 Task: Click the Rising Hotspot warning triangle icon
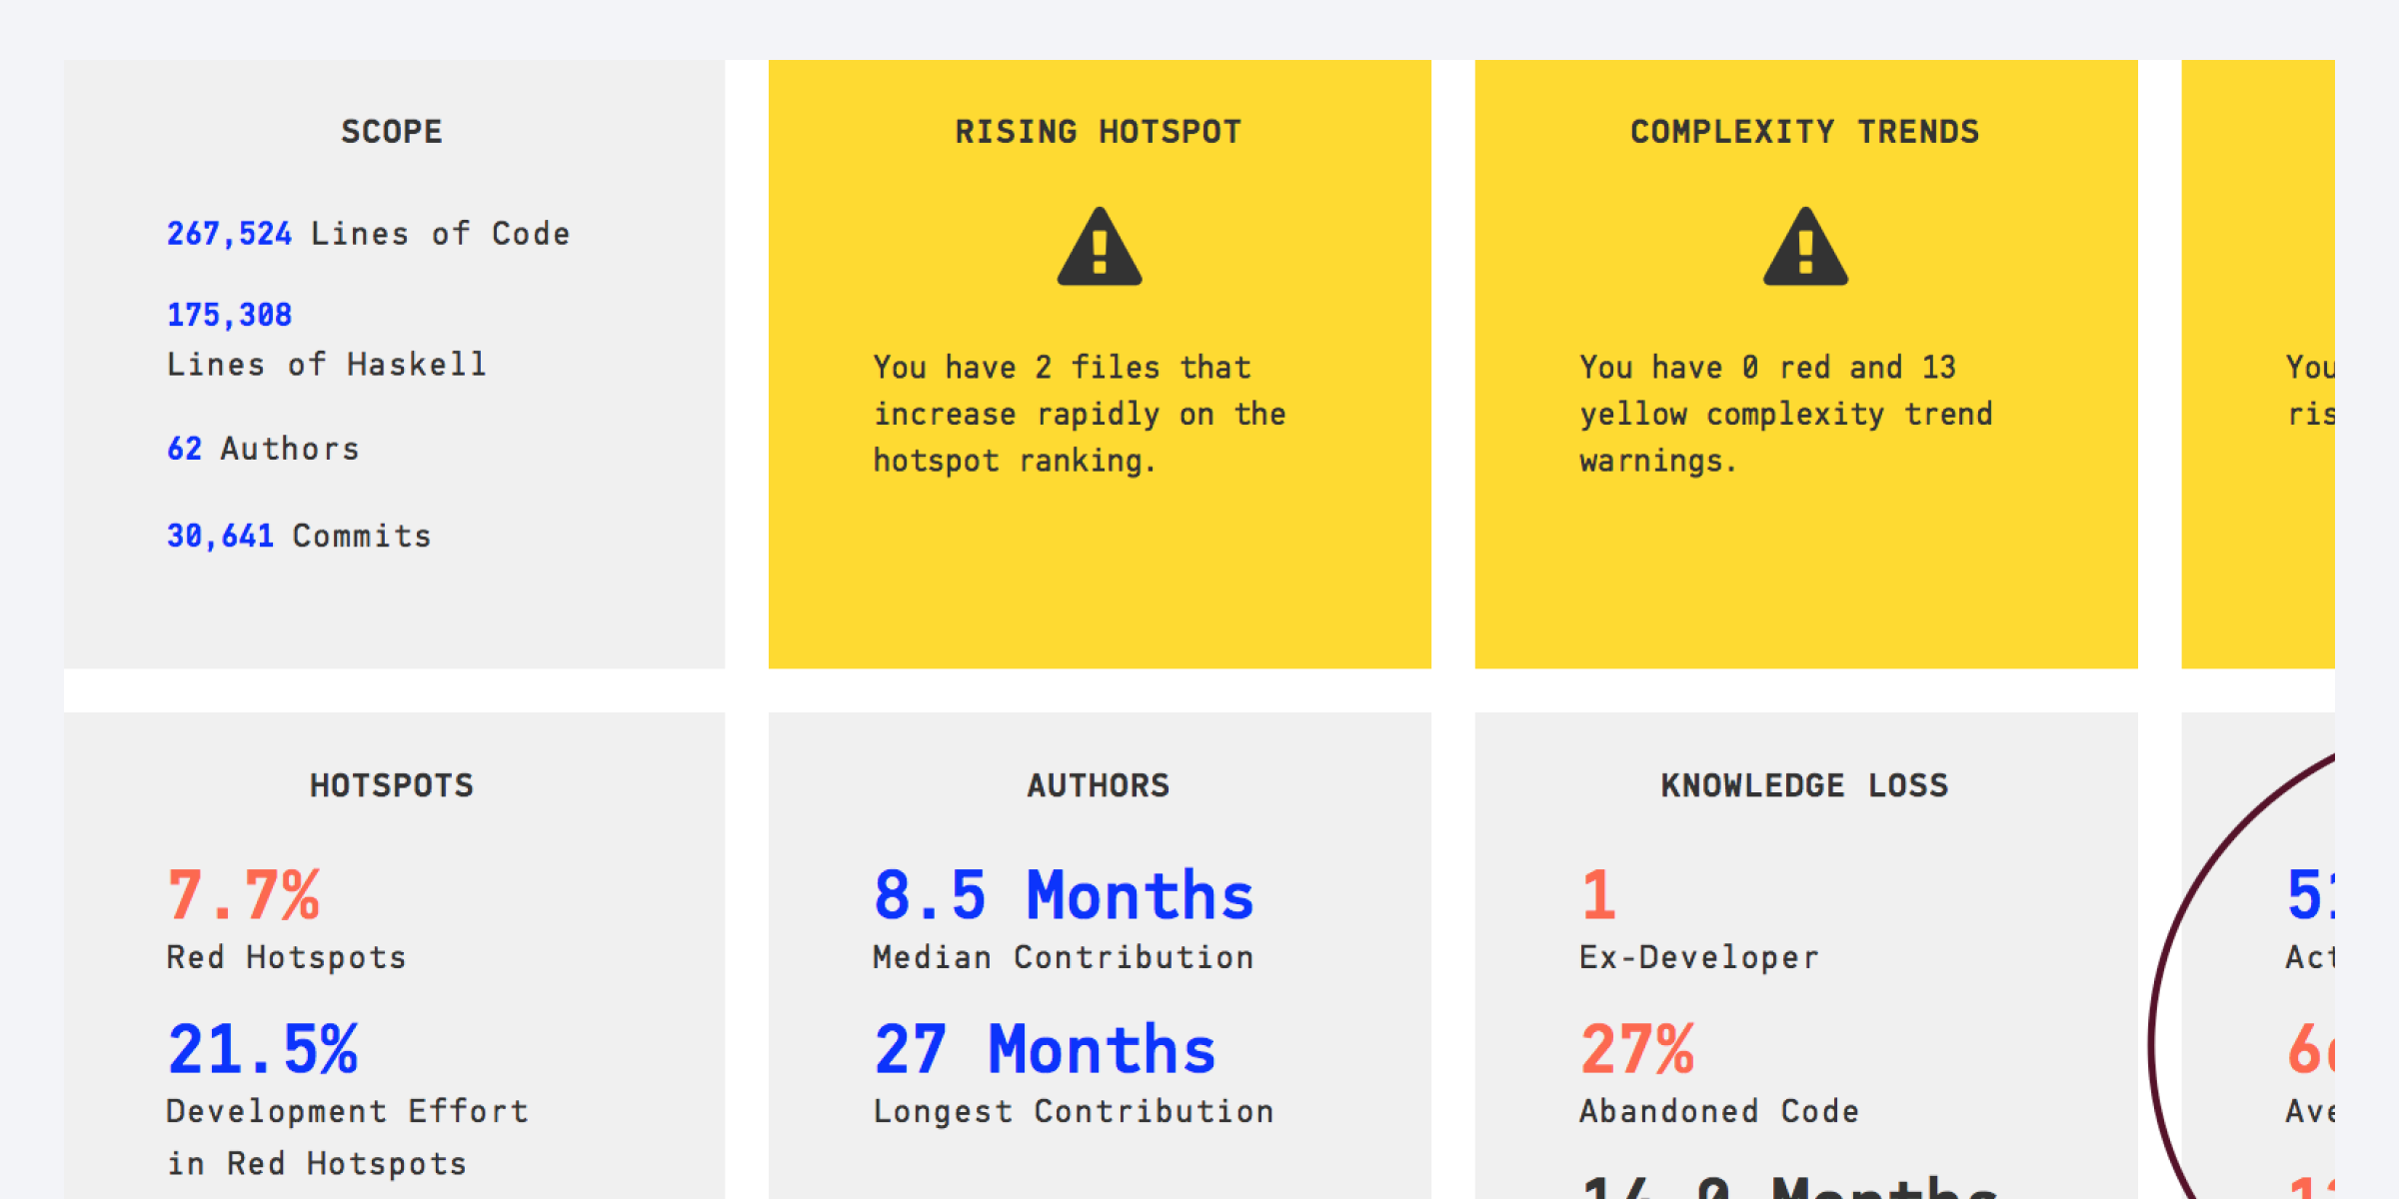1099,246
